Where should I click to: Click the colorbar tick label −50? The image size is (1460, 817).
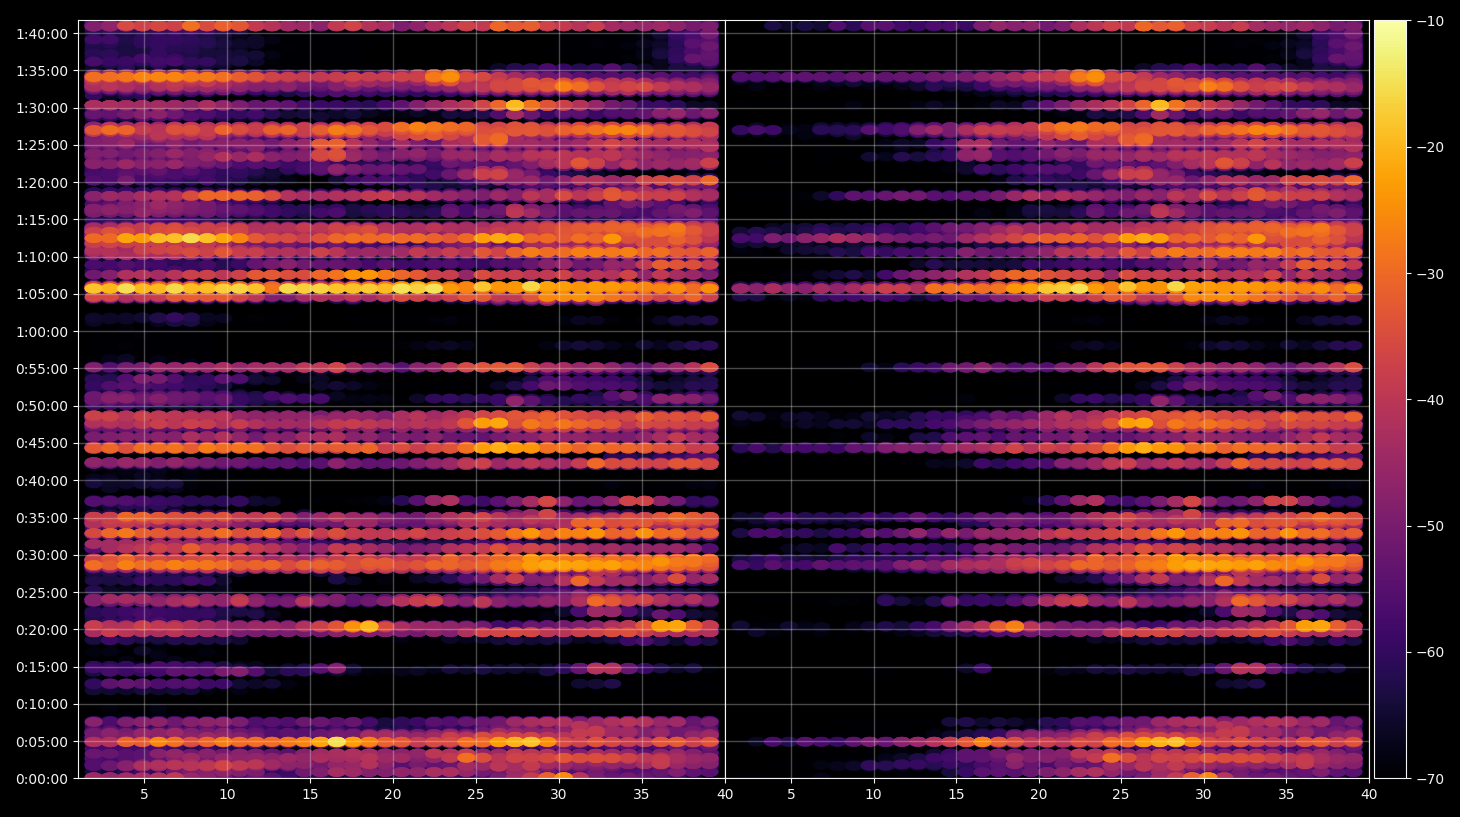click(x=1429, y=526)
